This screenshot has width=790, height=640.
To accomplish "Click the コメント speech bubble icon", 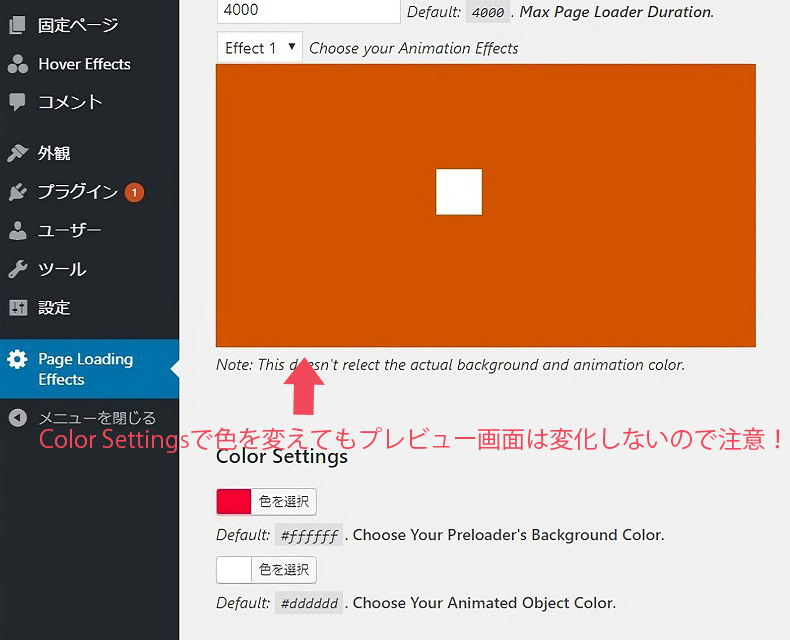I will (x=17, y=102).
